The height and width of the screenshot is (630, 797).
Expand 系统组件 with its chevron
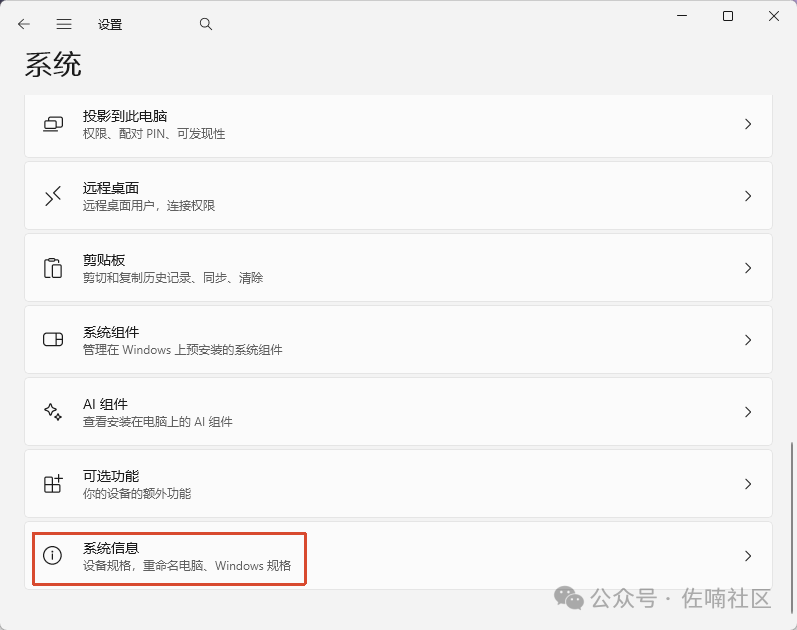pyautogui.click(x=748, y=340)
